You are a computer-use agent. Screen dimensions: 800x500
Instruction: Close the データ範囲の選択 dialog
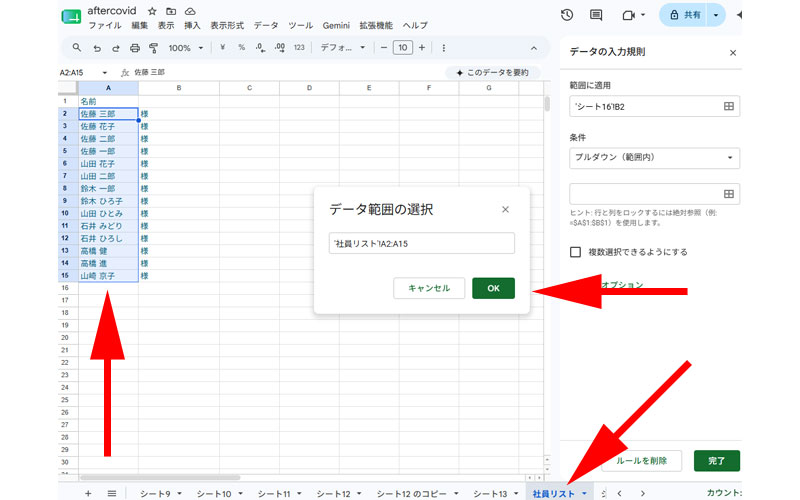pos(505,209)
